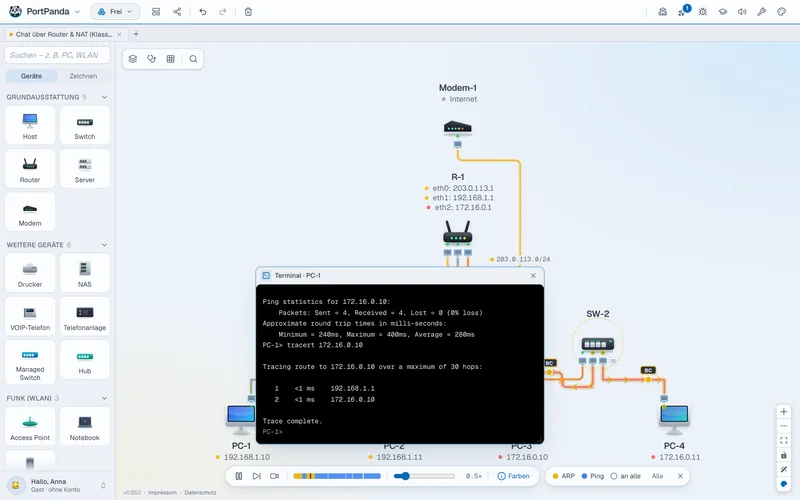The height and width of the screenshot is (500, 800).
Task: Close the Terminal PC-1 window
Action: pyautogui.click(x=533, y=276)
